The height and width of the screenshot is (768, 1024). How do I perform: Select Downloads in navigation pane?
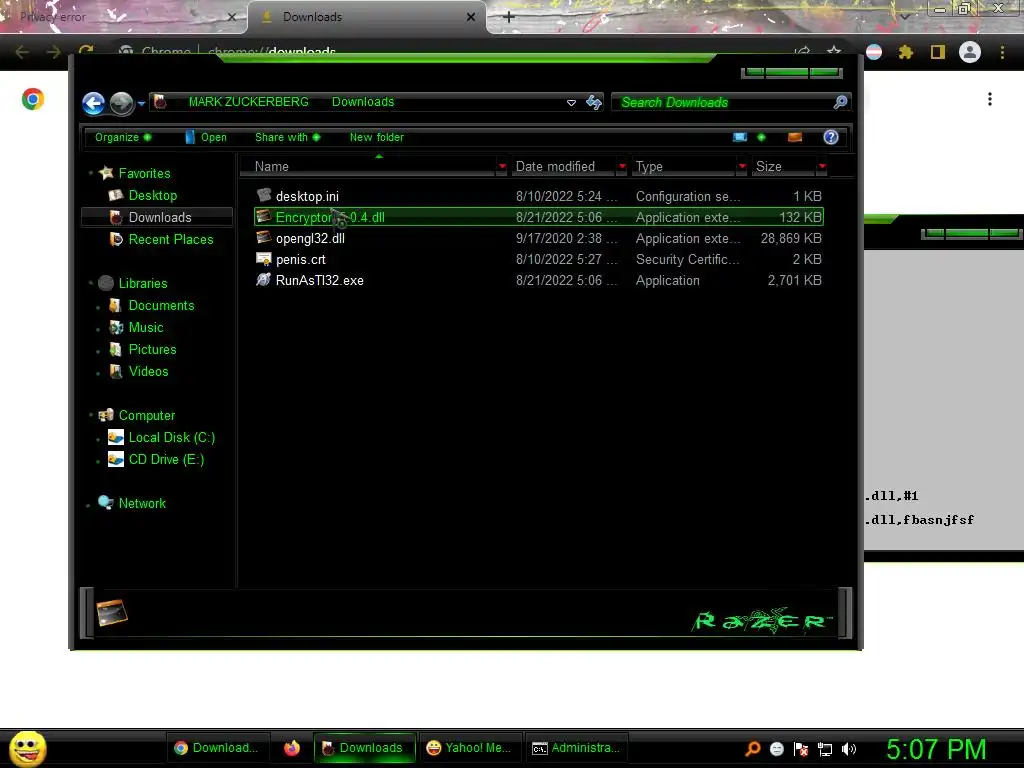pos(157,217)
